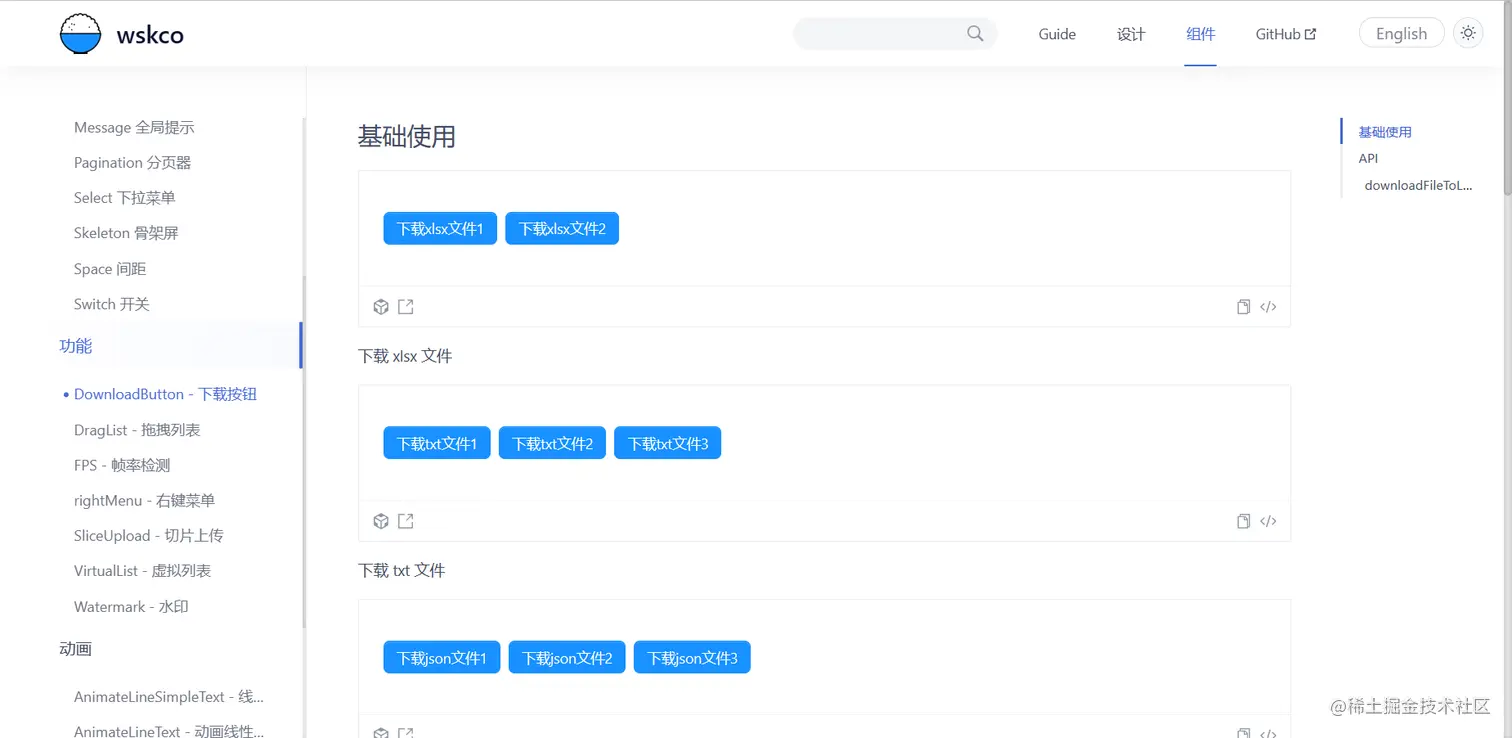1512x738 pixels.
Task: Open the 设计 nav item
Action: coord(1131,34)
